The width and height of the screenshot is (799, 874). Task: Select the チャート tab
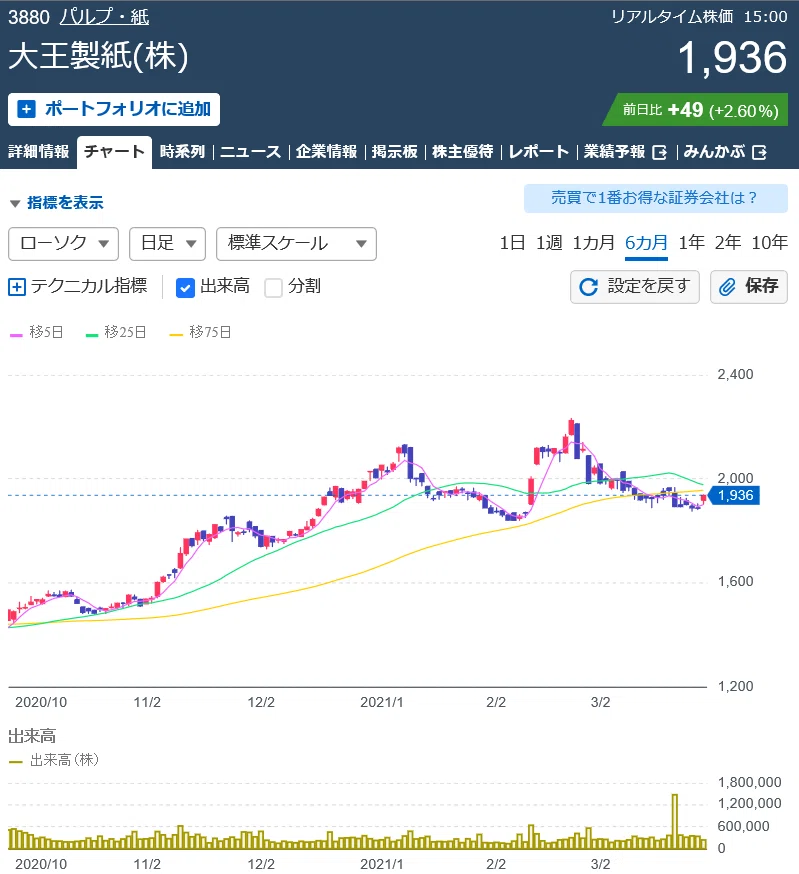coord(114,152)
